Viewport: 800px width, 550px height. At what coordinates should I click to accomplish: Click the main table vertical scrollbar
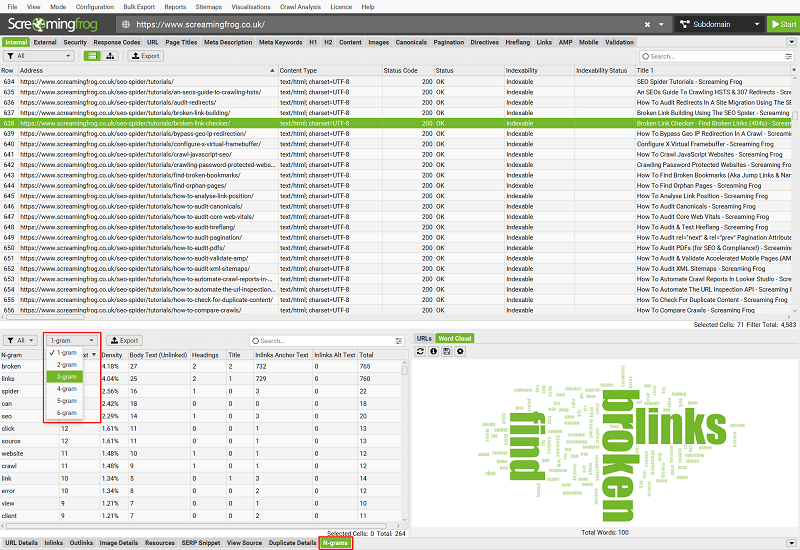[795, 116]
